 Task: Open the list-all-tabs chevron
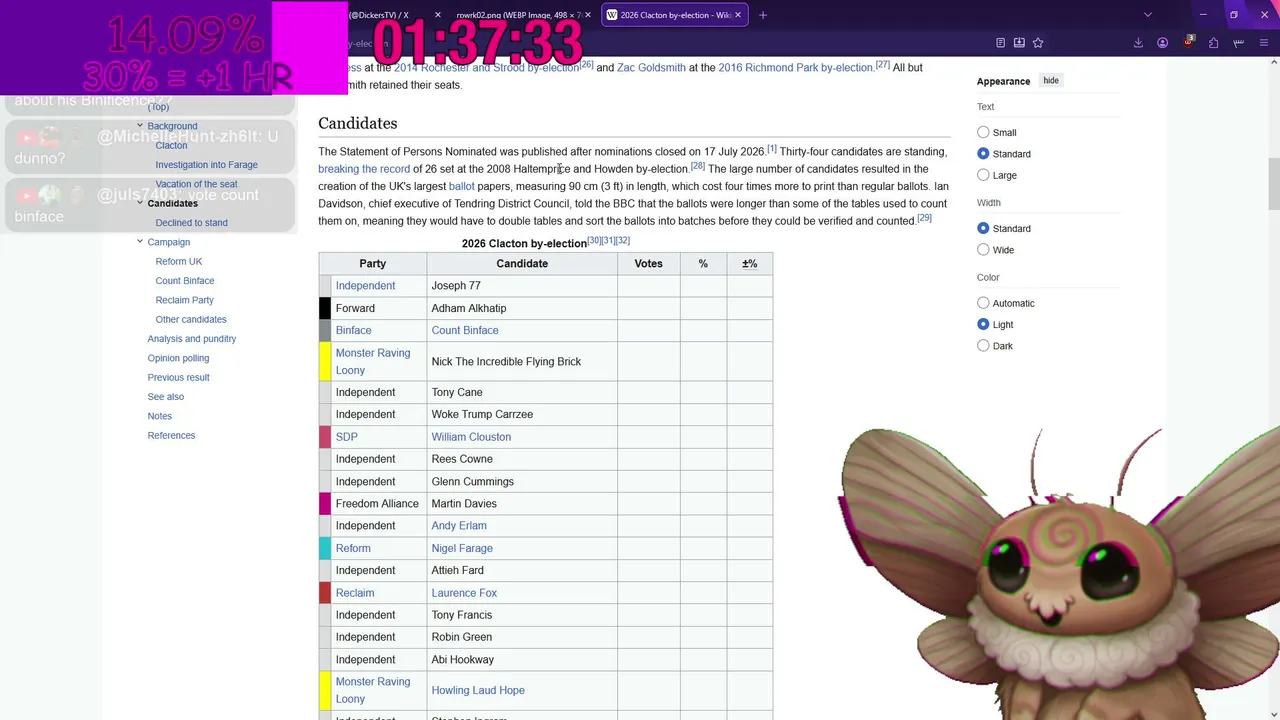(1148, 15)
